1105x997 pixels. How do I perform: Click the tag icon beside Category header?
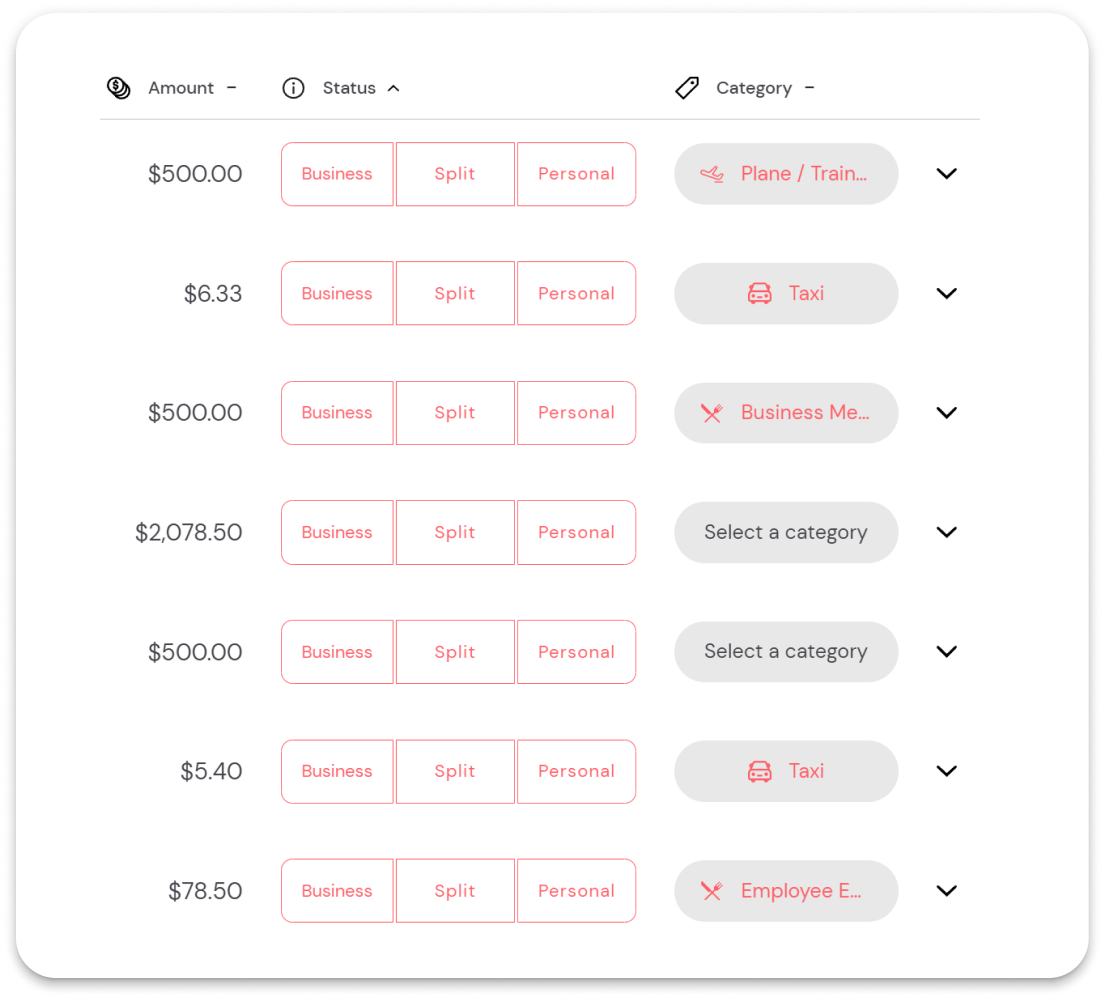tap(687, 88)
